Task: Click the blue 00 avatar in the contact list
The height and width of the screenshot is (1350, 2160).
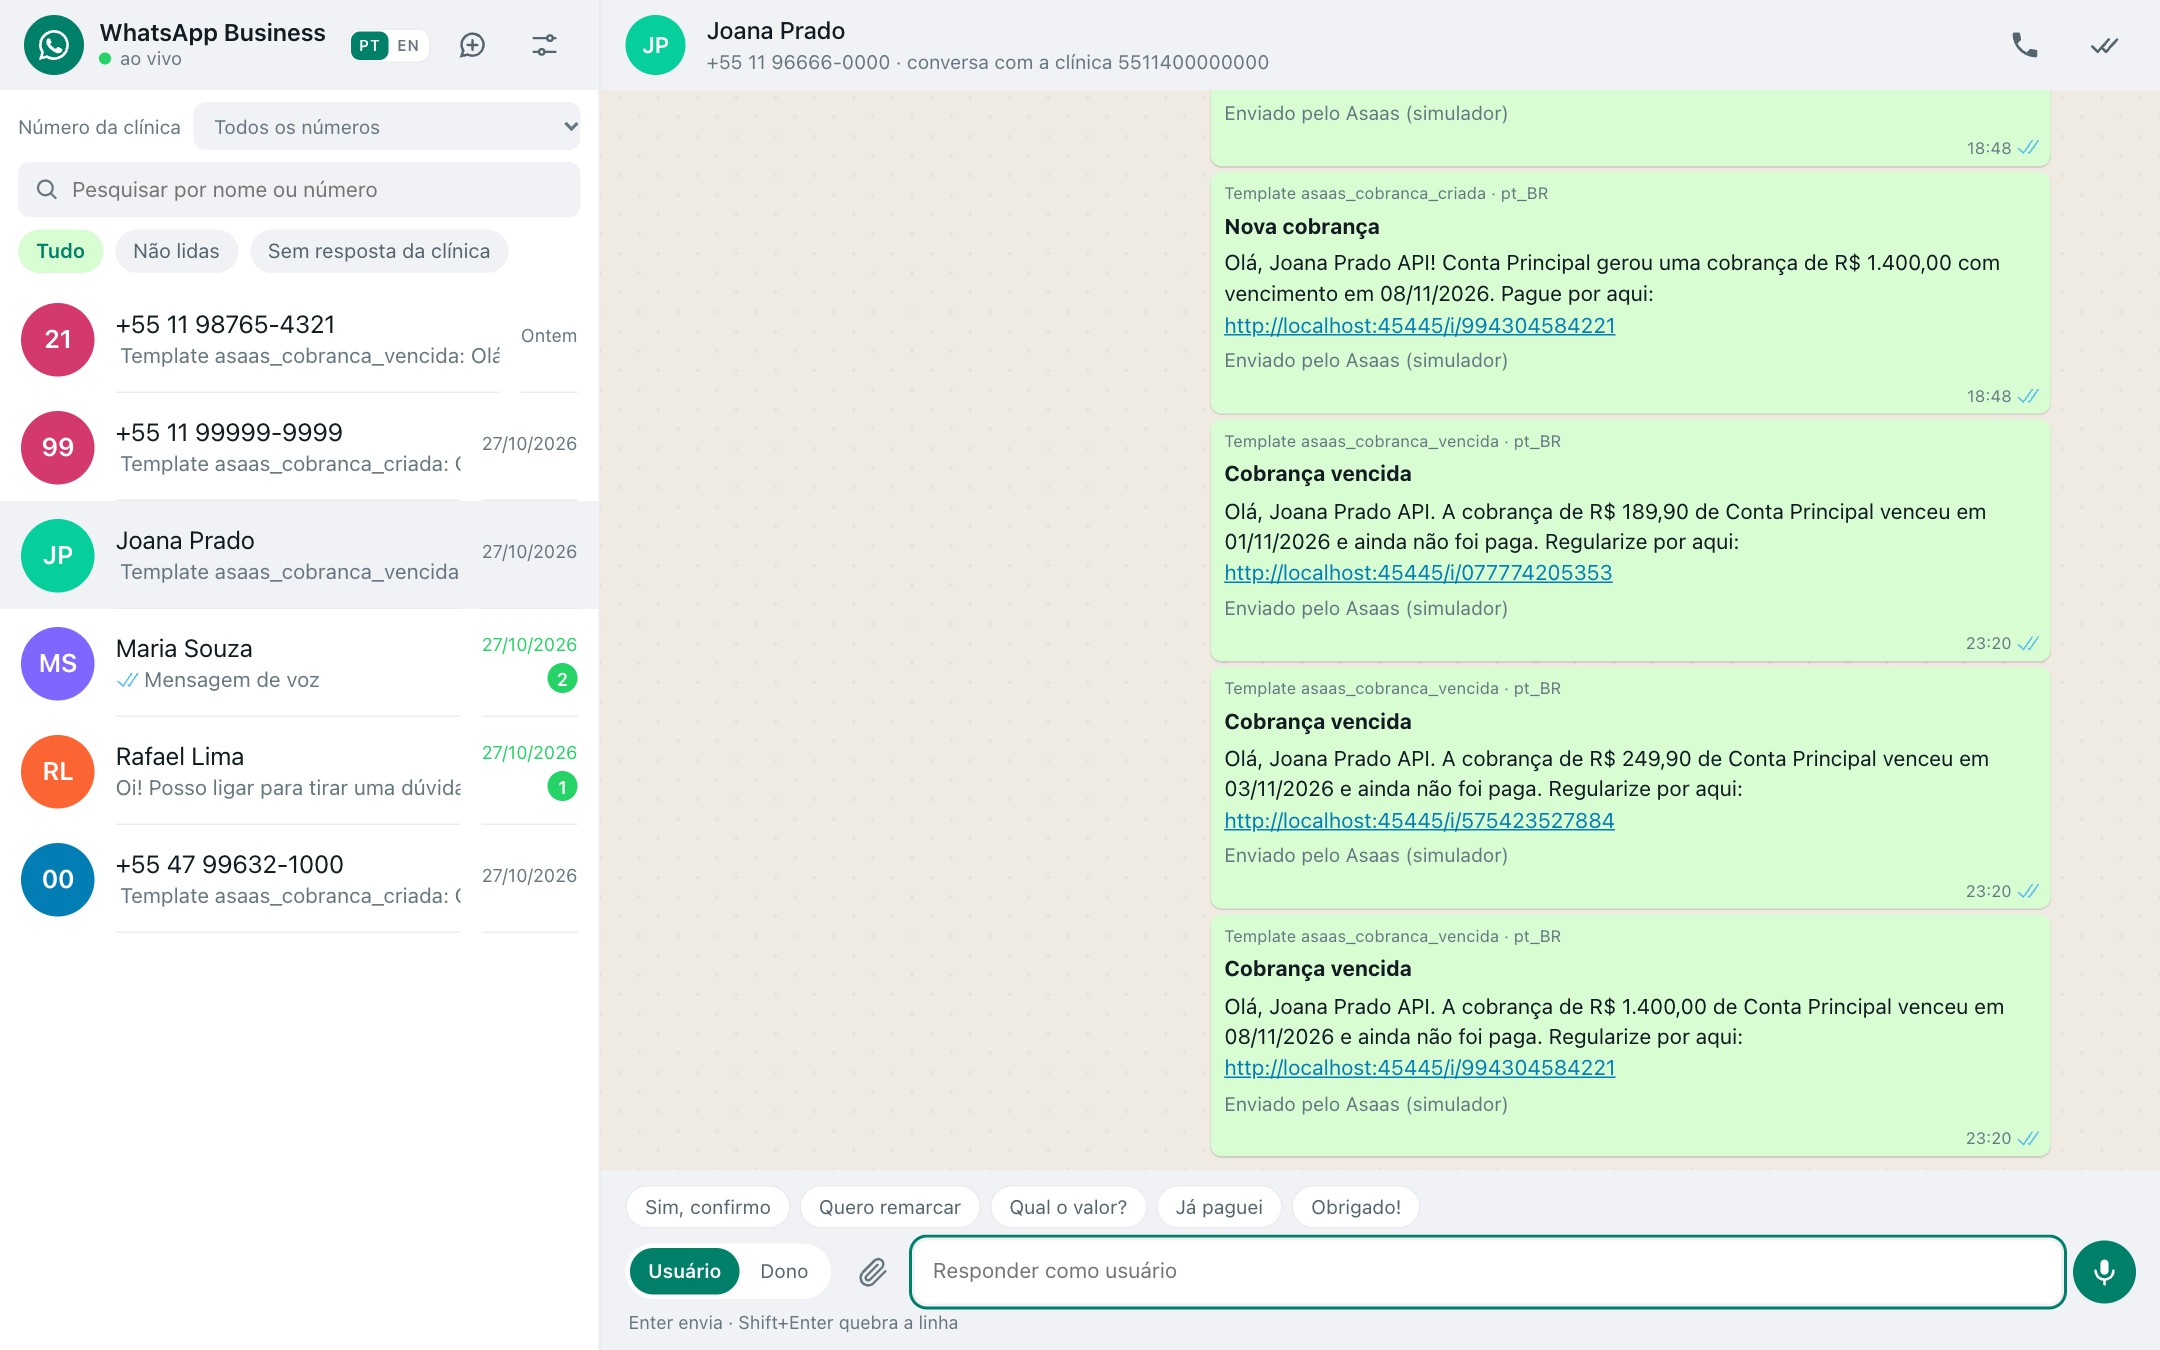Action: (x=58, y=879)
